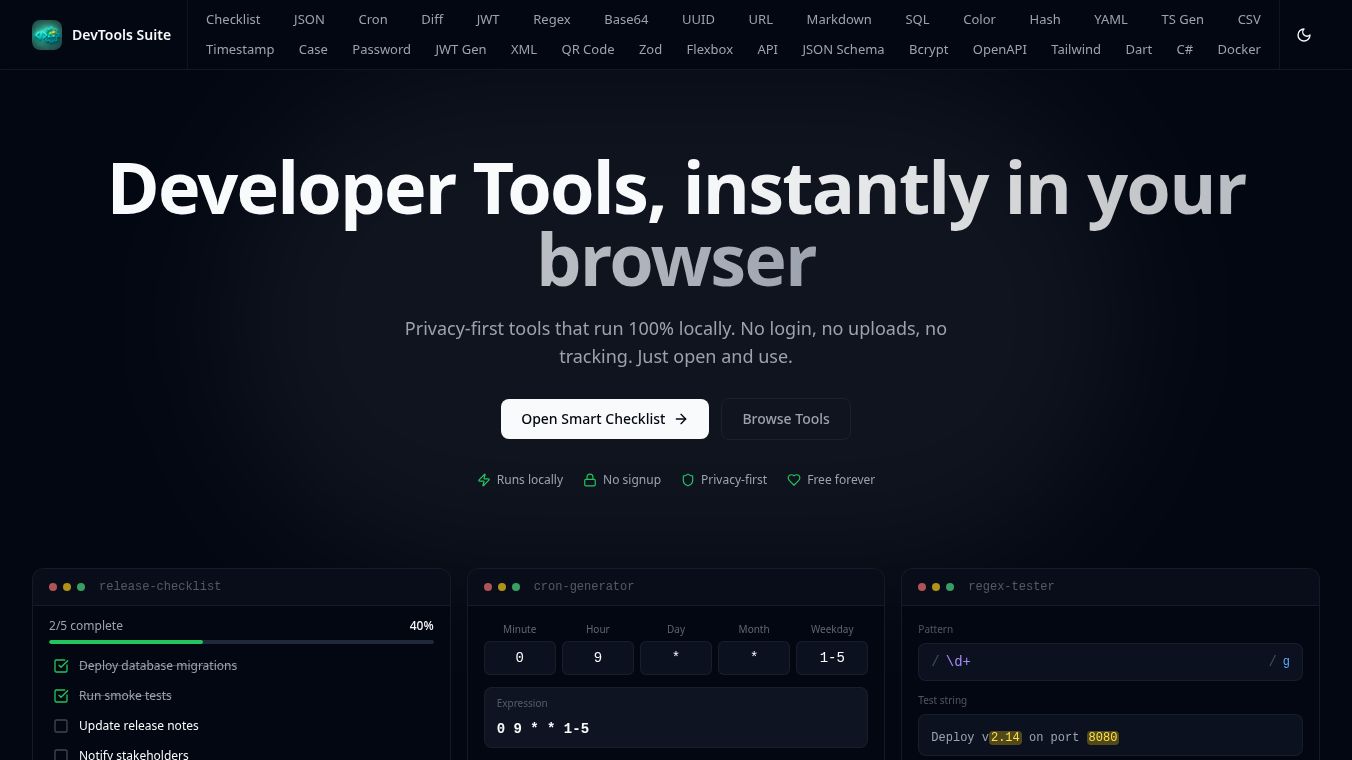Open JWT Gen tool
The width and height of the screenshot is (1352, 760).
460,49
